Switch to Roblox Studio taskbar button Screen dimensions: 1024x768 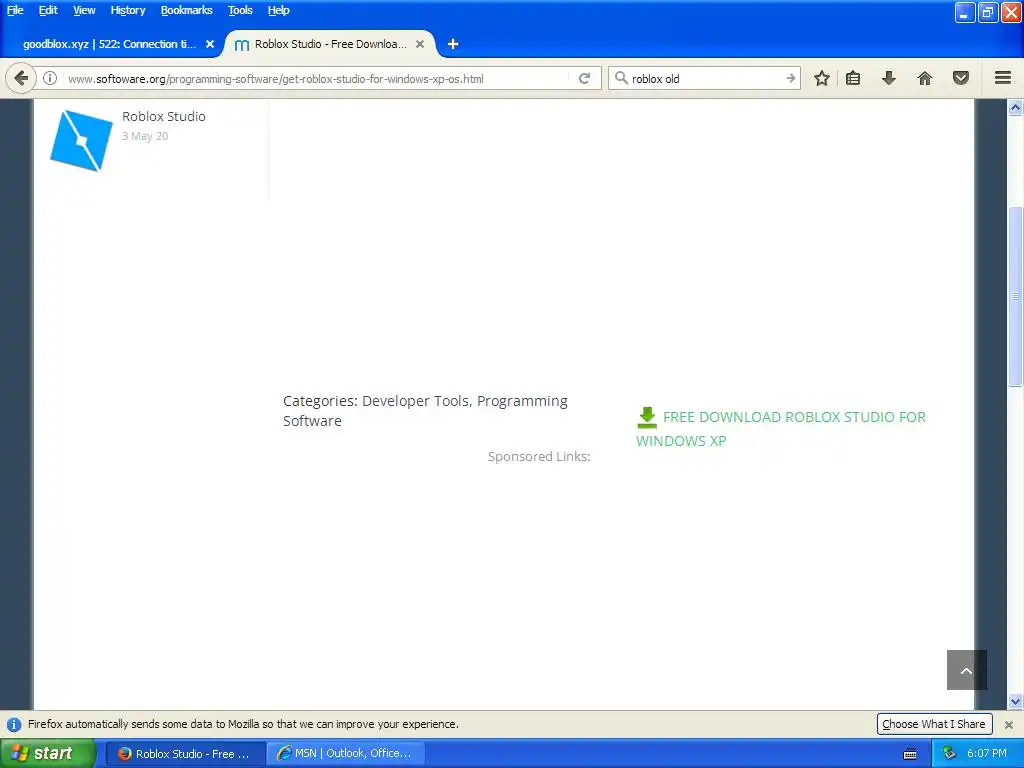click(x=185, y=754)
